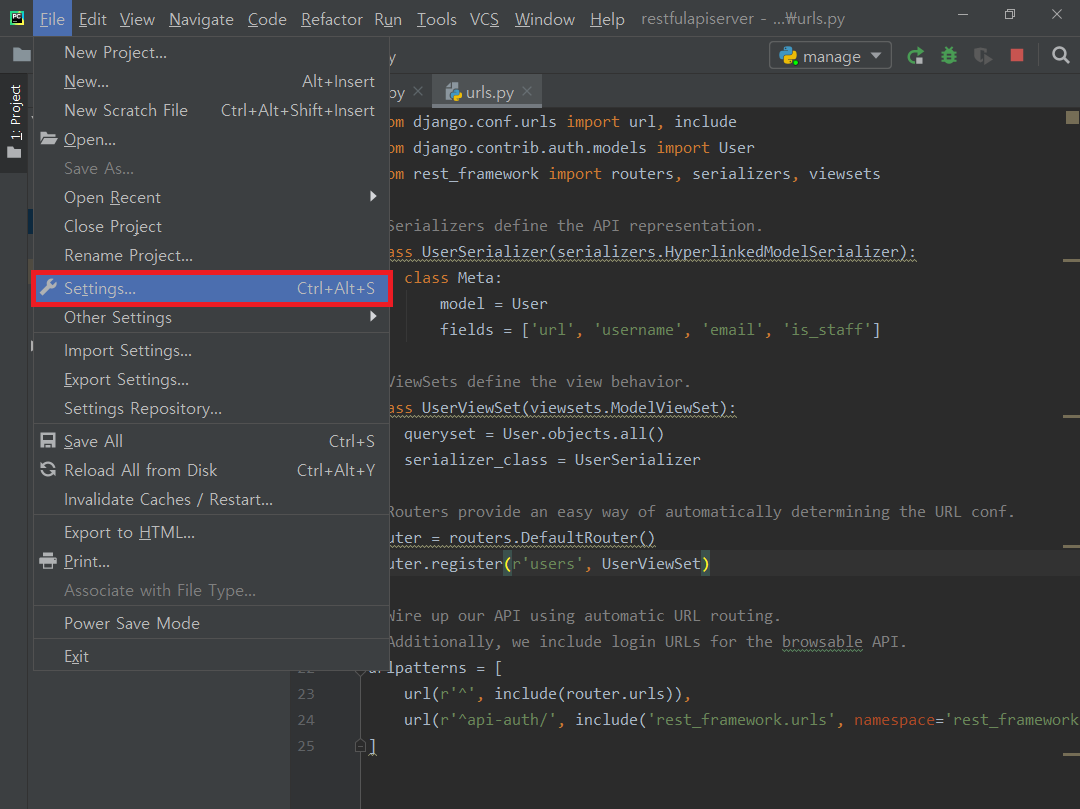Select Exit to quit PyCharm
The image size is (1080, 809).
click(211, 655)
